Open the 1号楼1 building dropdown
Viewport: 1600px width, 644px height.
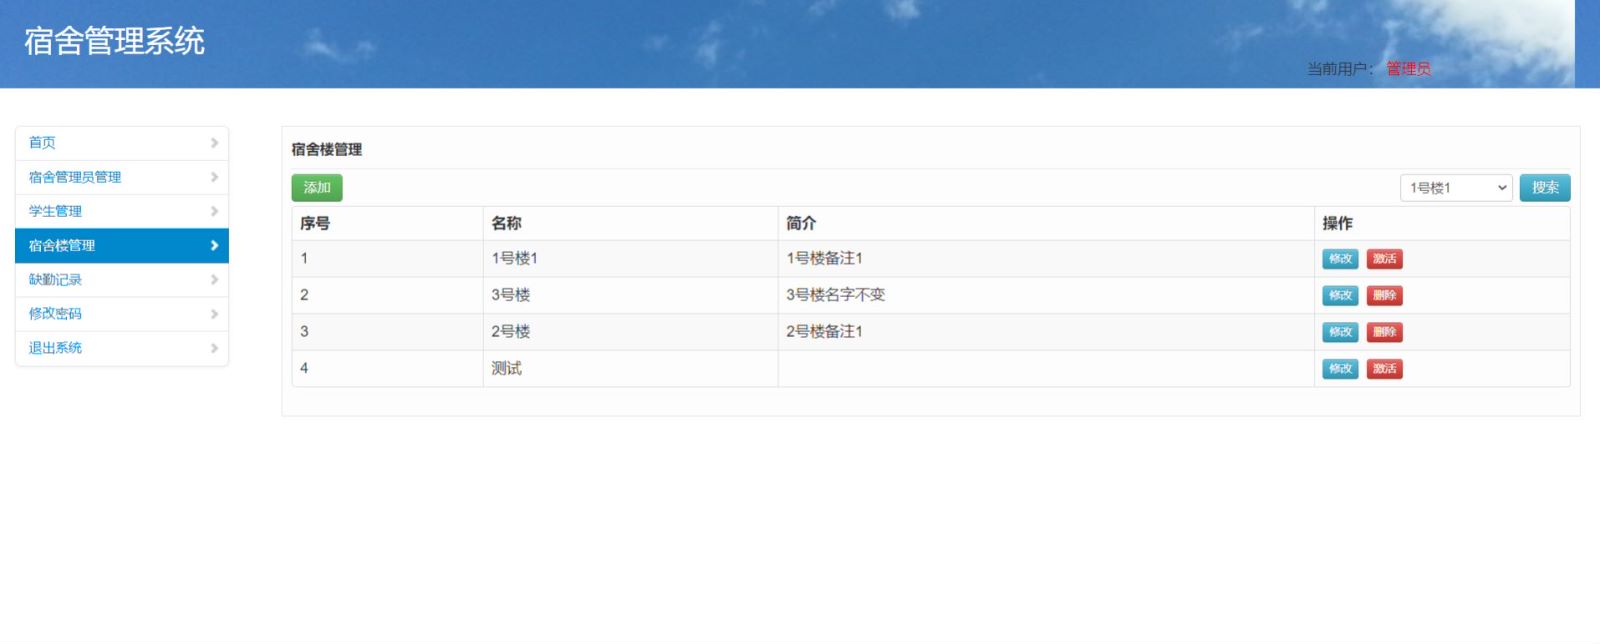[1456, 188]
